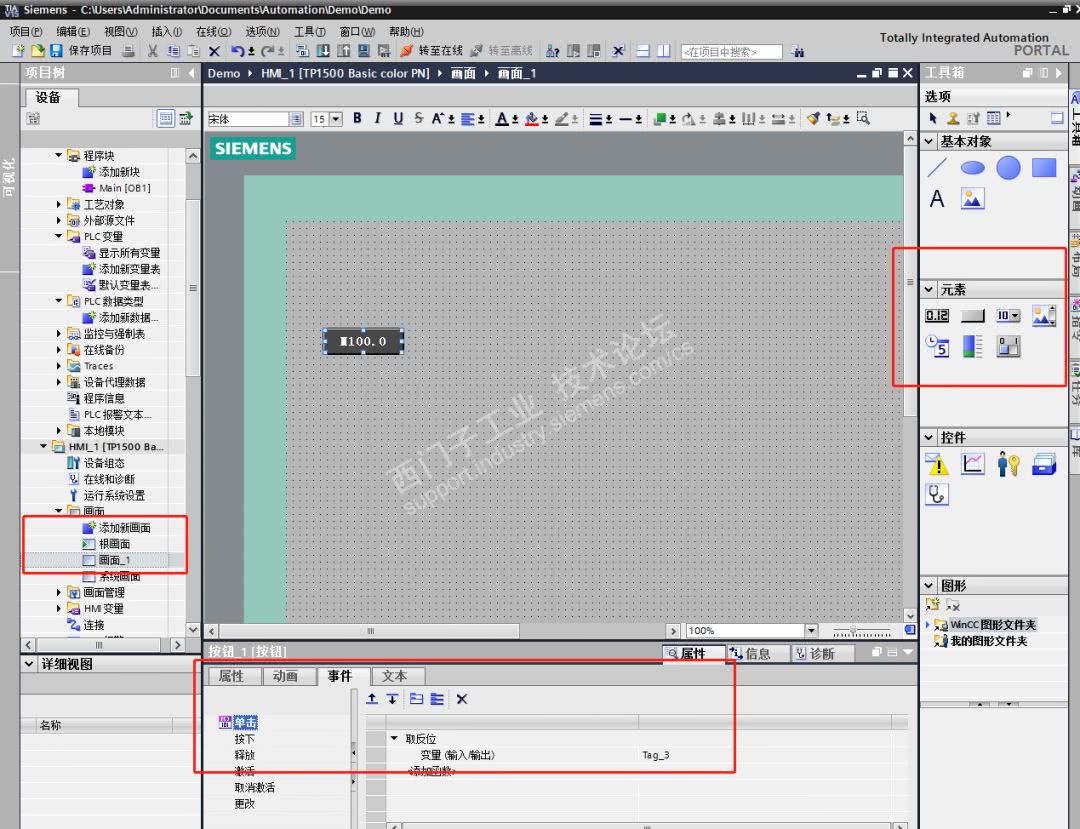Select the Date/time field element
The height and width of the screenshot is (829, 1080).
937,346
